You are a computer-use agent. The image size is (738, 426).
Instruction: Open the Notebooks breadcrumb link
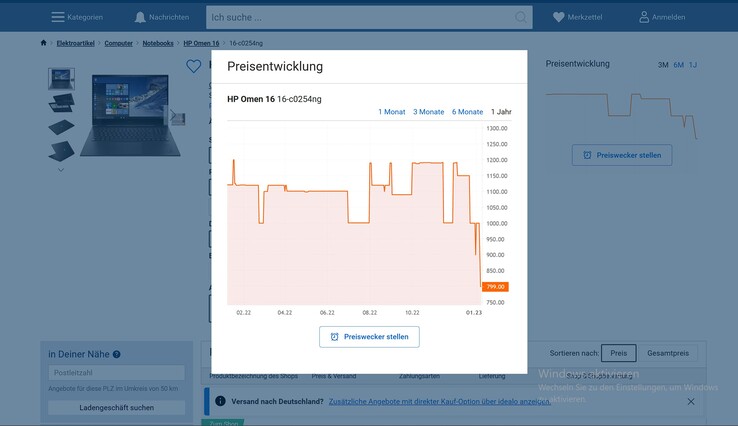[x=158, y=43]
